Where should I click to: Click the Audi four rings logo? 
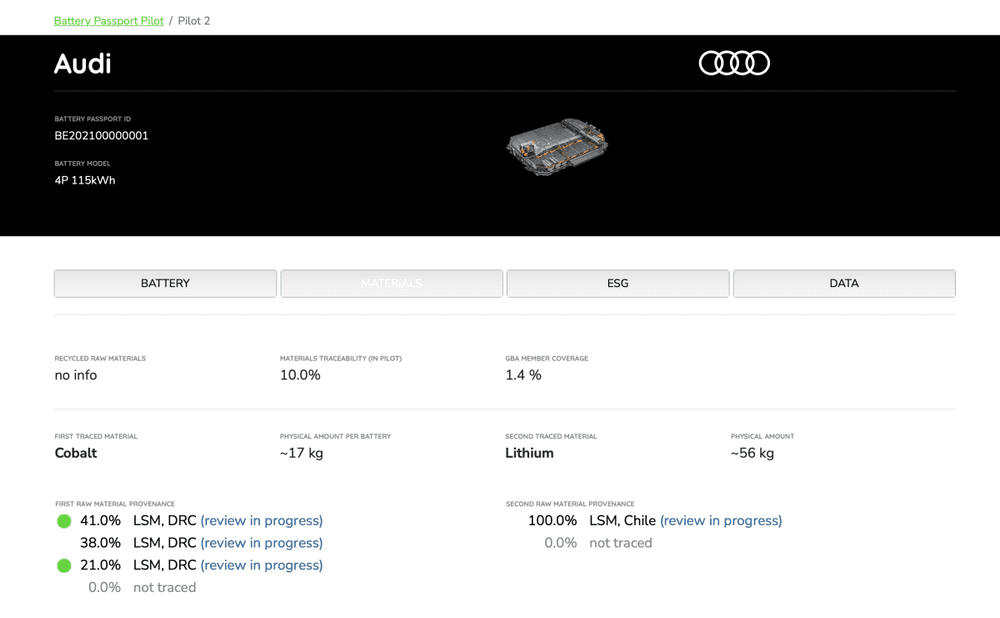pos(734,63)
